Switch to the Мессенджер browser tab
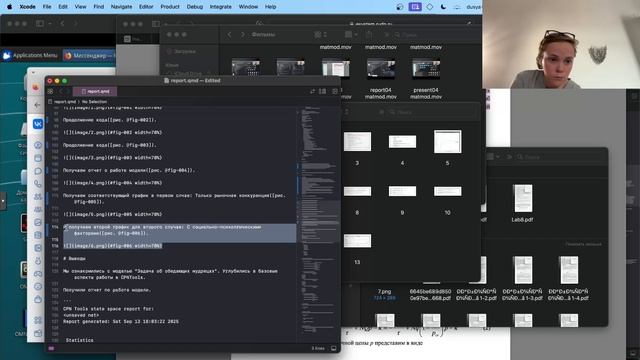The height and width of the screenshot is (360, 640). 89,56
